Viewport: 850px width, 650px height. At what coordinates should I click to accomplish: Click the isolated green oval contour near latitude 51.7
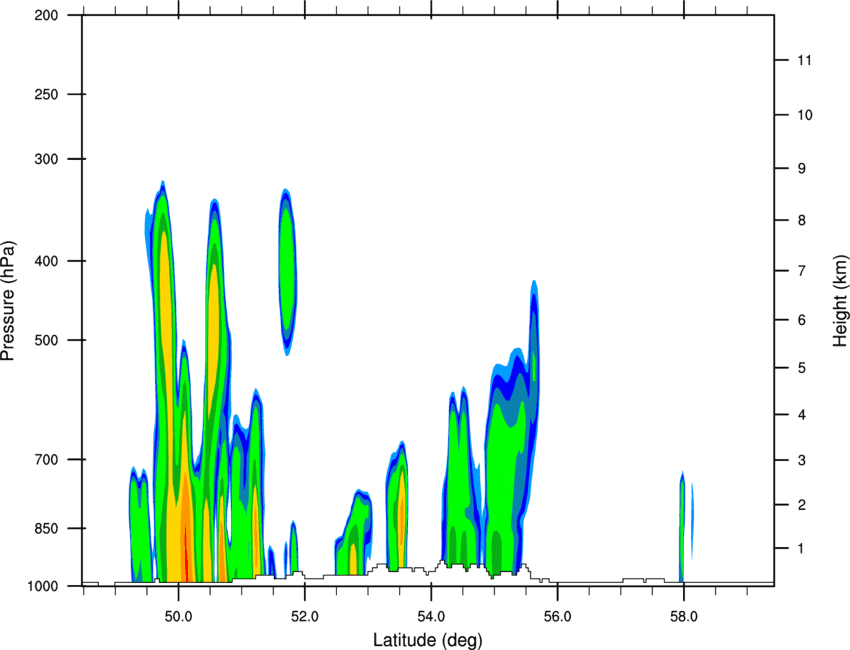pyautogui.click(x=287, y=271)
